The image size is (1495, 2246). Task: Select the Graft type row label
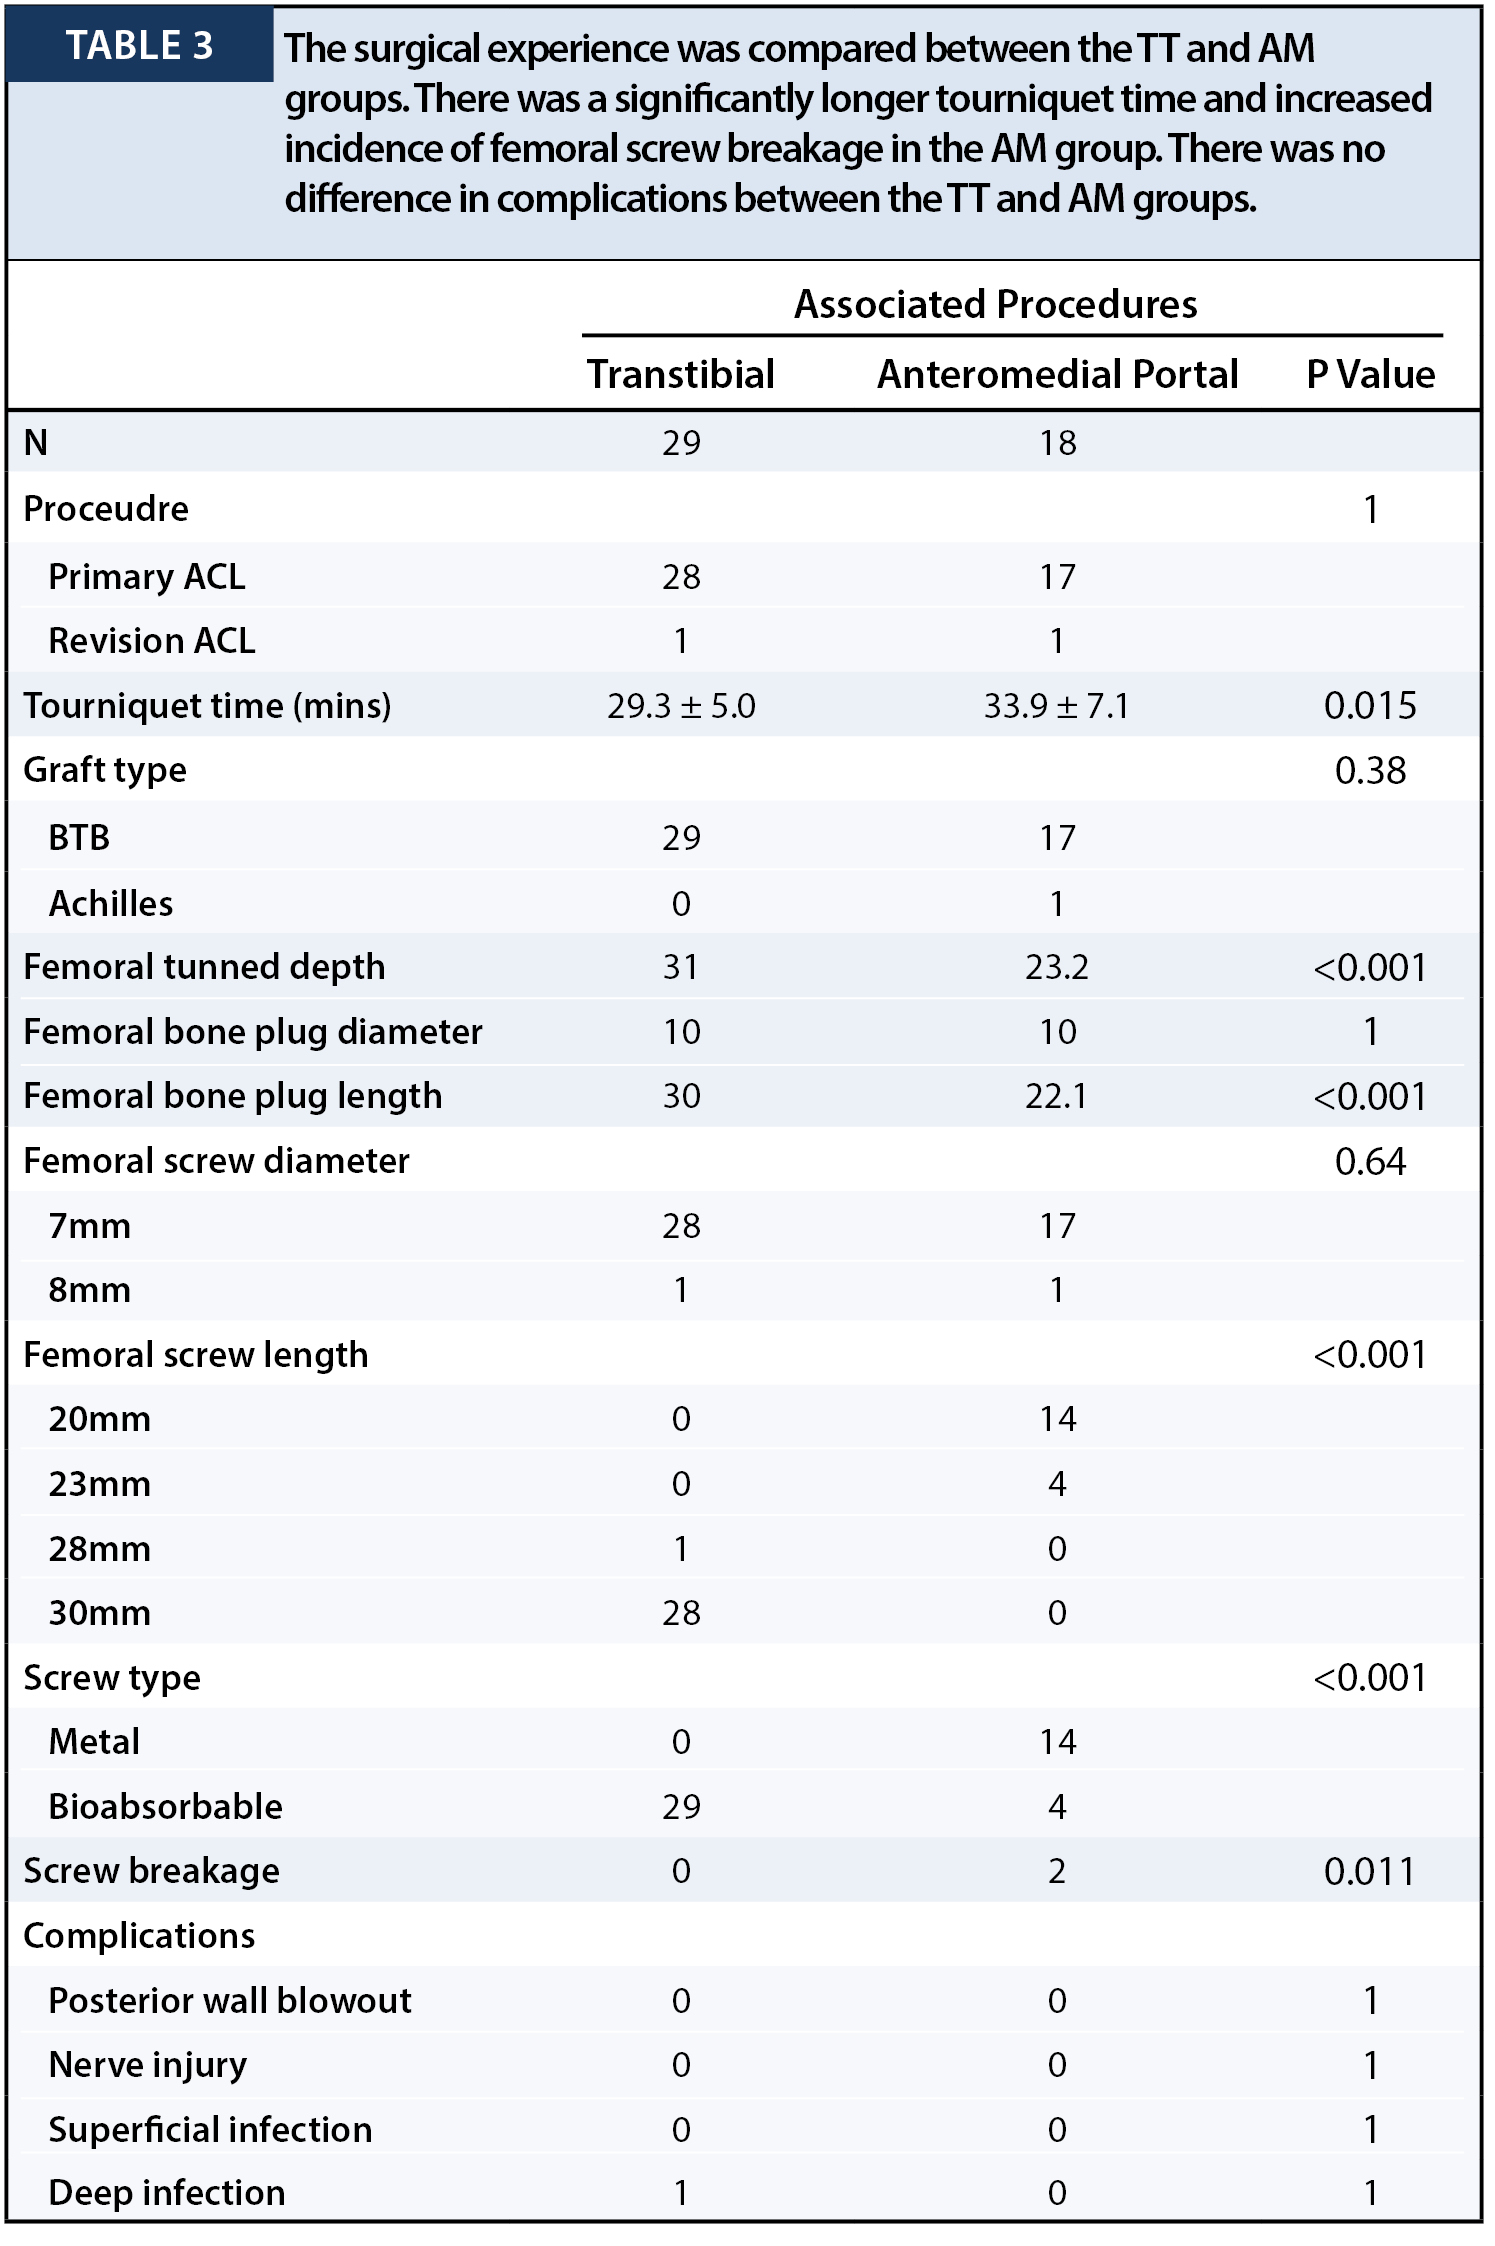[x=105, y=771]
